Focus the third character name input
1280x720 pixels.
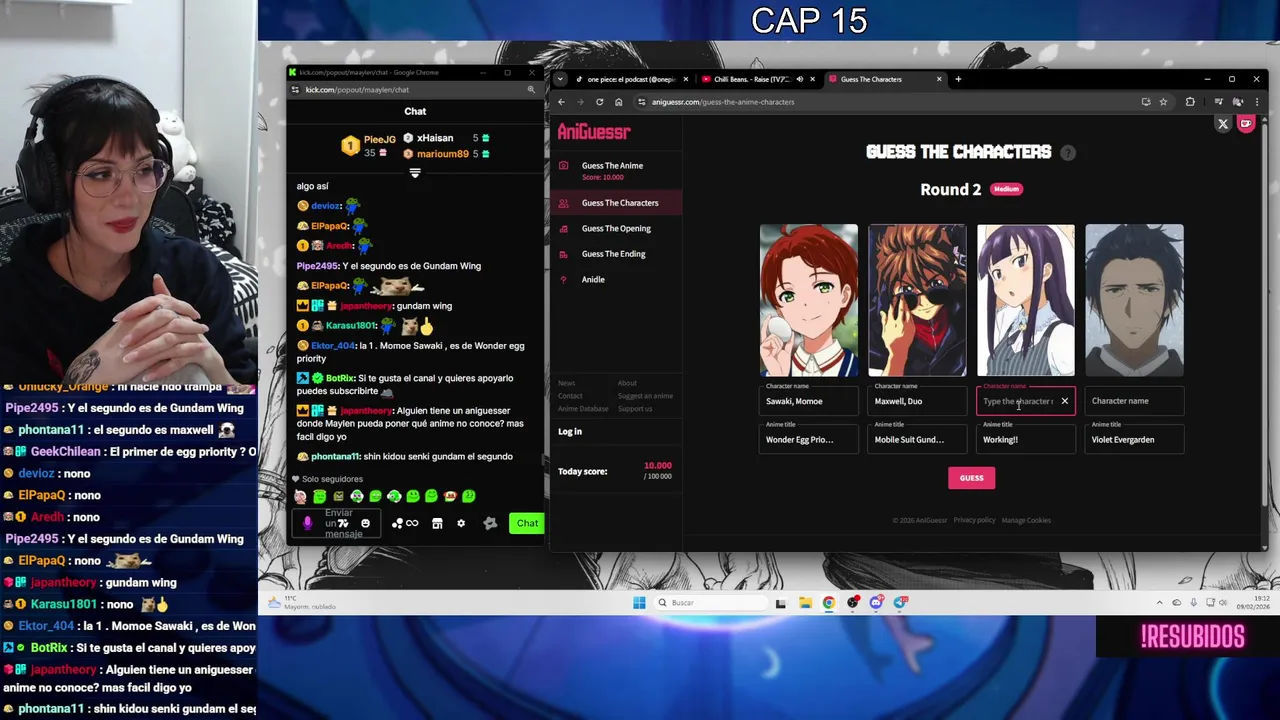pyautogui.click(x=1017, y=401)
